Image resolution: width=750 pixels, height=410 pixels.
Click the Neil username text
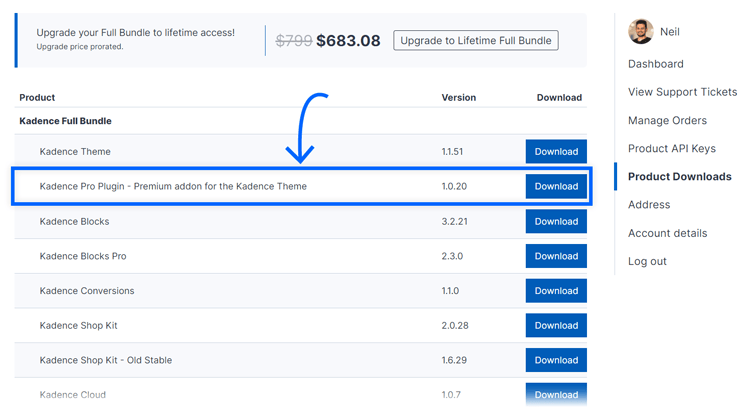pos(670,32)
